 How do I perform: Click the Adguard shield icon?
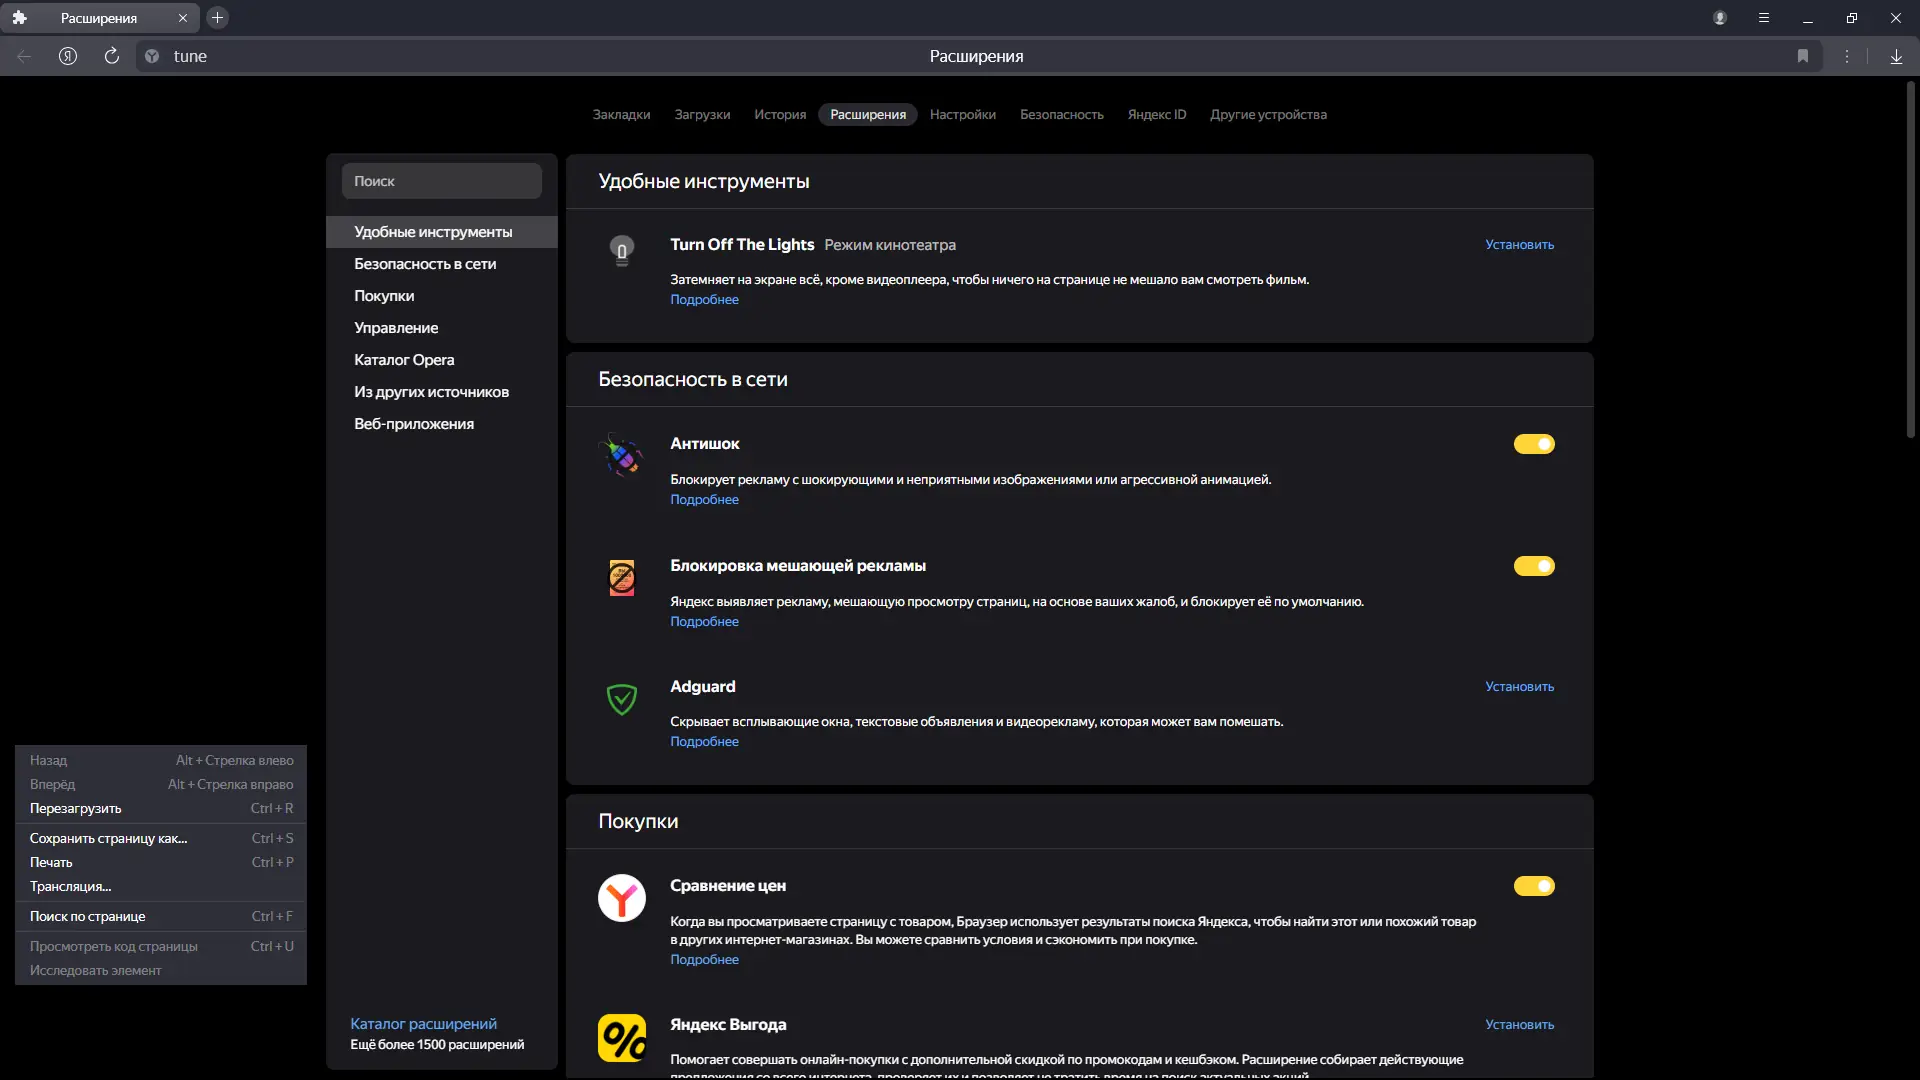(622, 699)
